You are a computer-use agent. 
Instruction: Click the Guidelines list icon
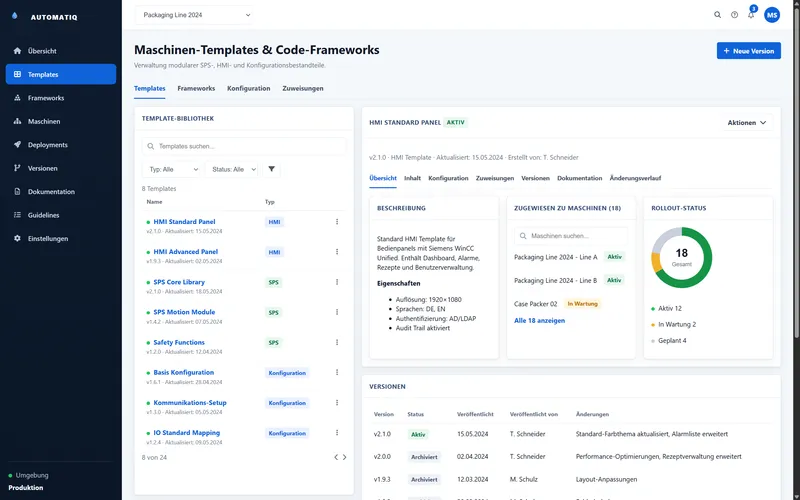pos(17,215)
